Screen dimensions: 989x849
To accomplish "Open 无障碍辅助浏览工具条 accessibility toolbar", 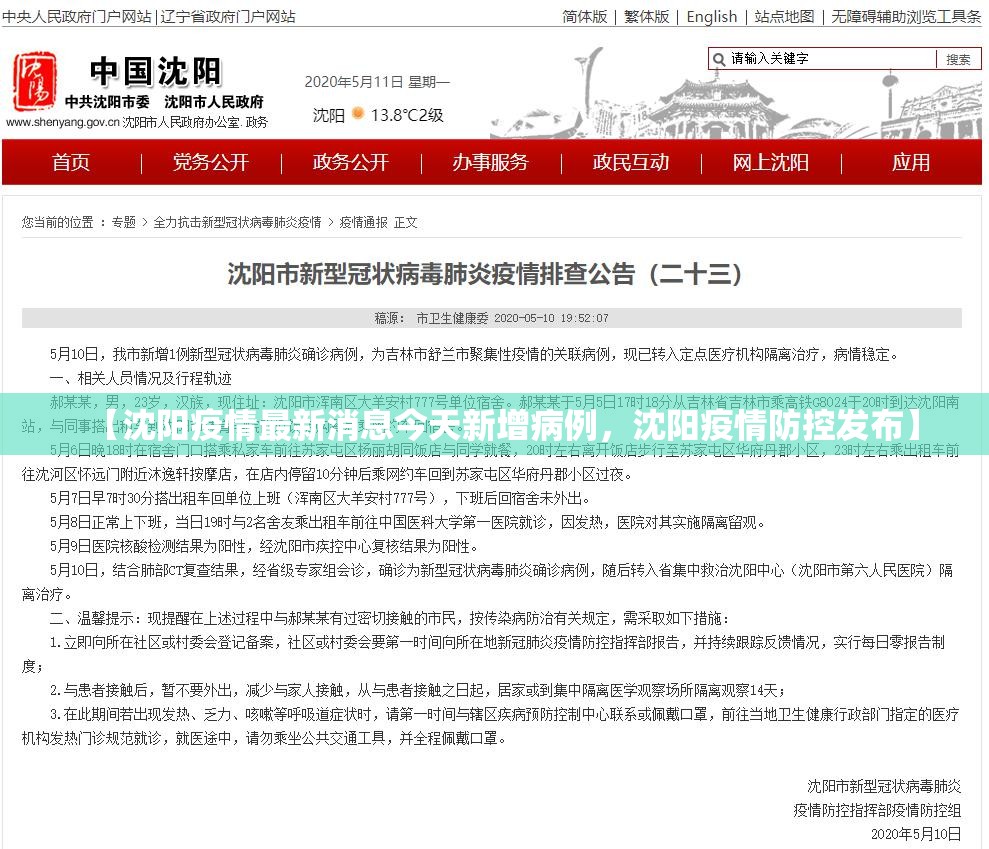I will [906, 16].
